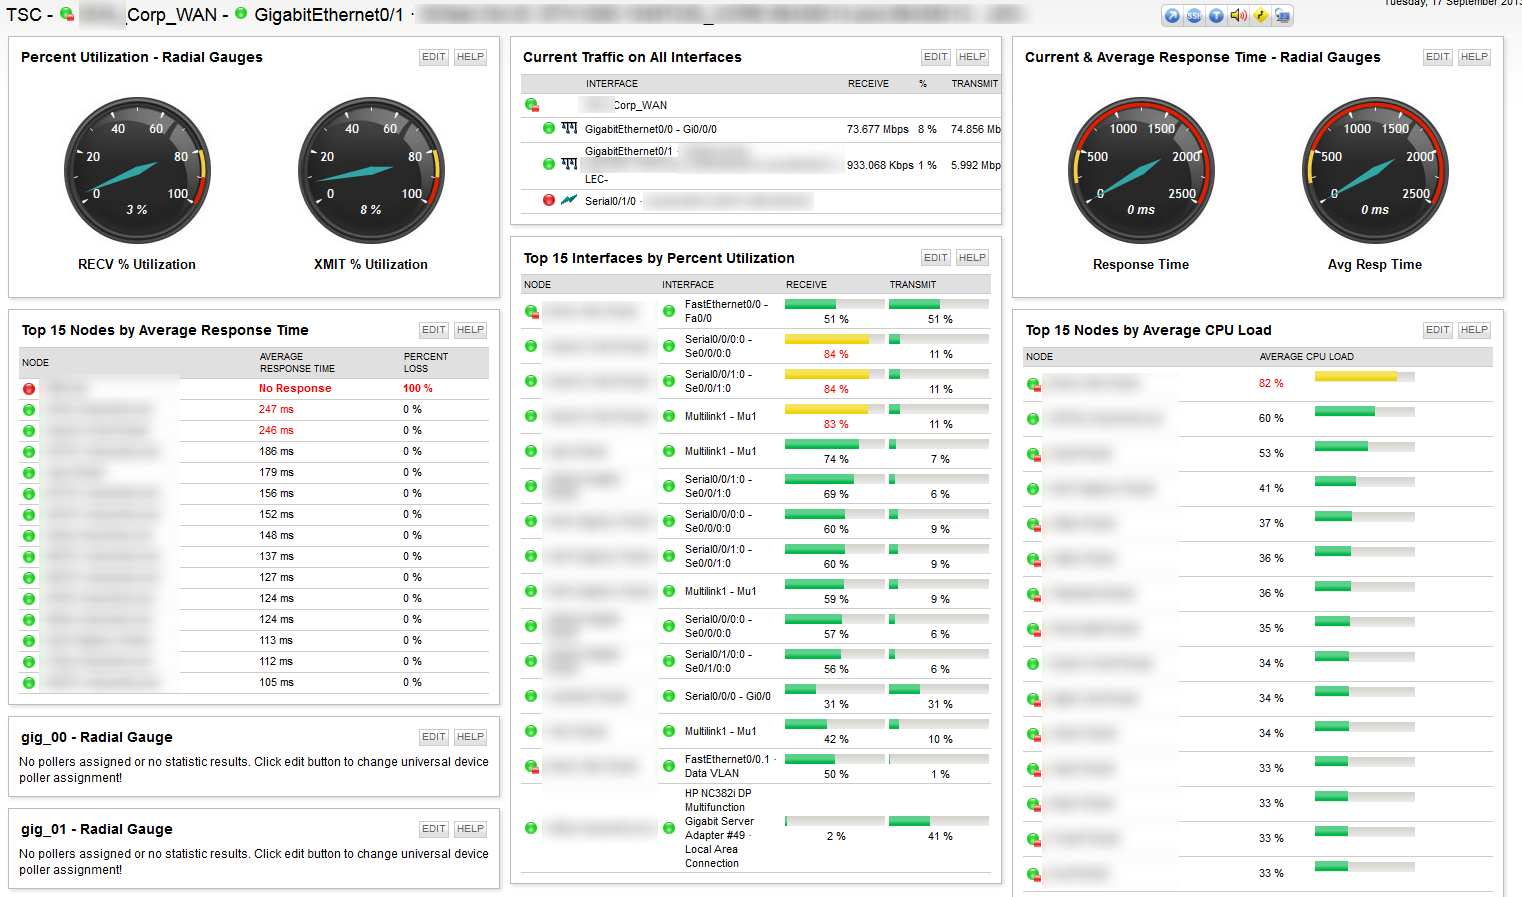Viewport: 1522px width, 897px height.
Task: Click the red status icon beside Serial0/1/0
Action: tap(548, 200)
